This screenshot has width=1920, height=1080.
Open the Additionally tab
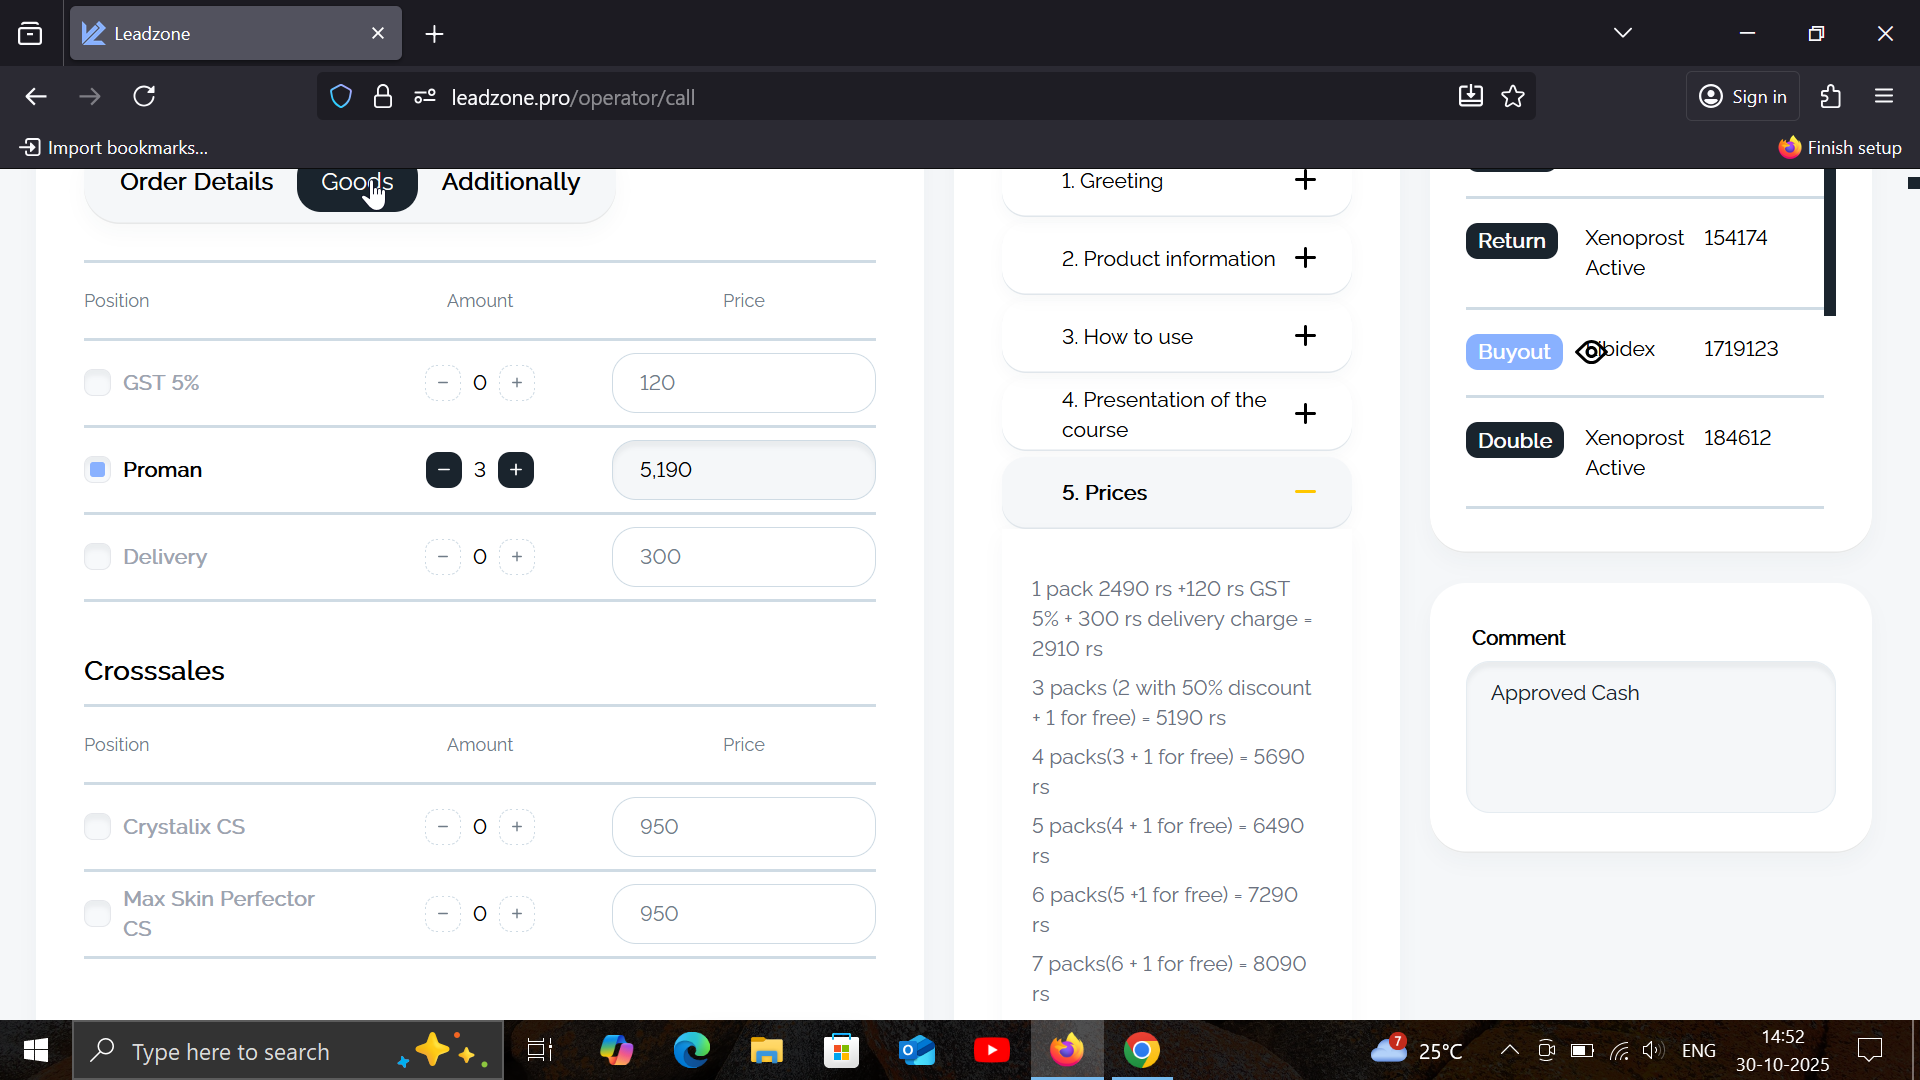click(510, 183)
